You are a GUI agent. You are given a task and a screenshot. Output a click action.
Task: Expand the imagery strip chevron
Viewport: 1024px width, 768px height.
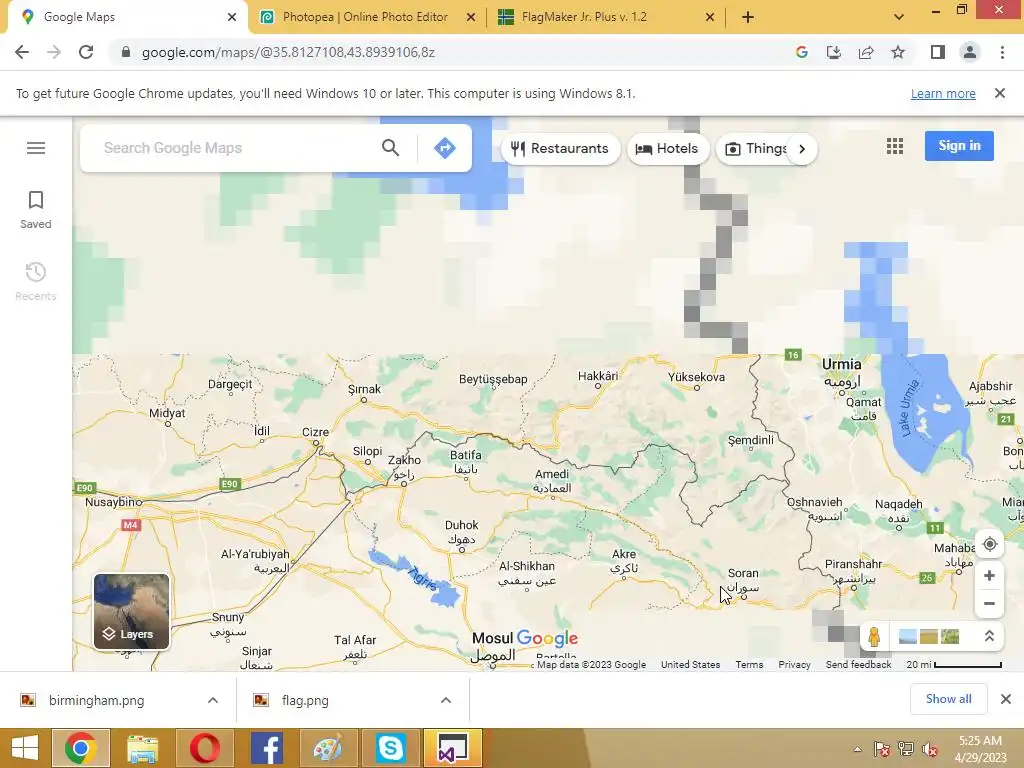(x=989, y=636)
